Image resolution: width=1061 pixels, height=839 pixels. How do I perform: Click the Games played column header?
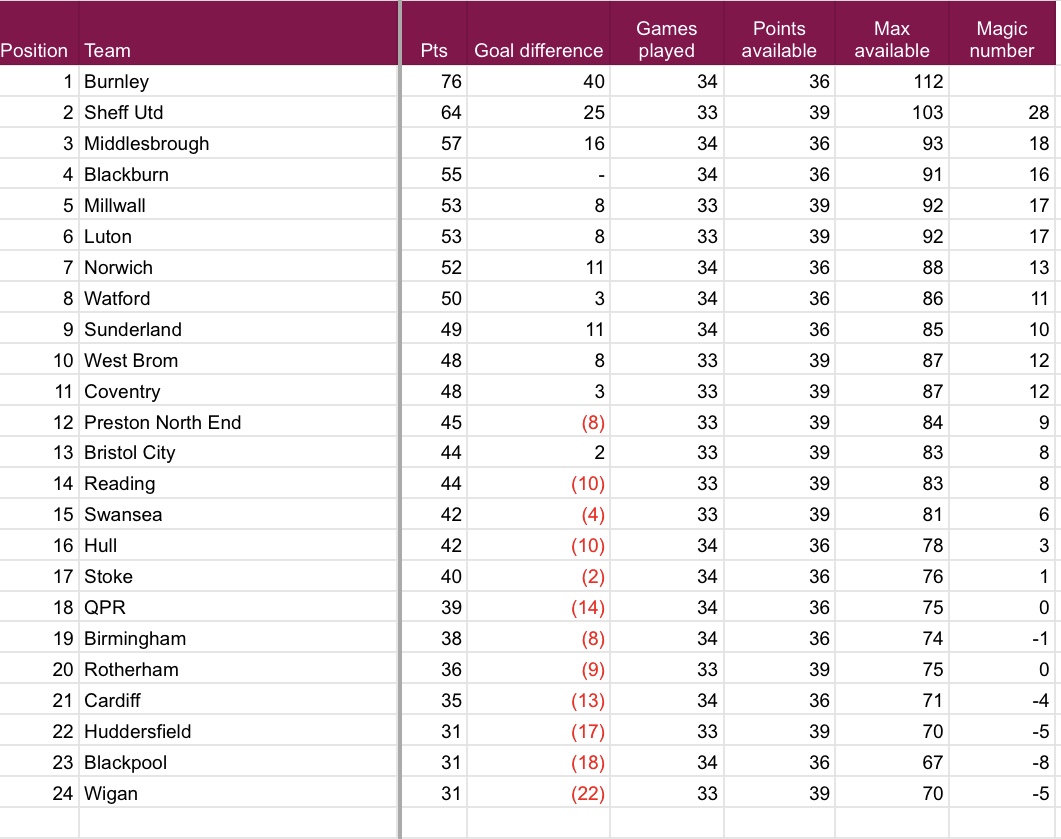(x=666, y=40)
